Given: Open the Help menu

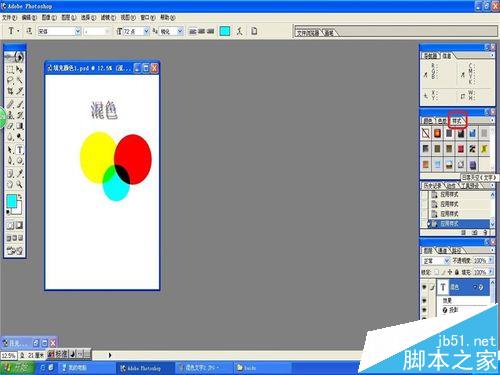Looking at the screenshot, I should tap(168, 17).
